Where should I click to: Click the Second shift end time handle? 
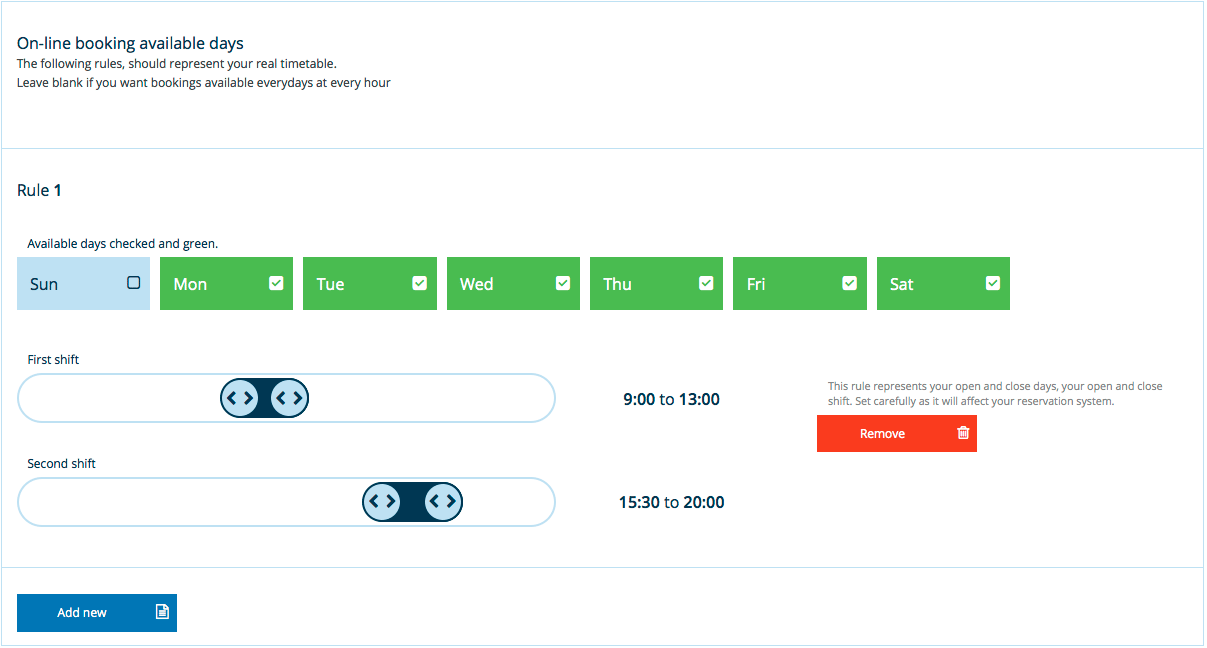[x=443, y=501]
